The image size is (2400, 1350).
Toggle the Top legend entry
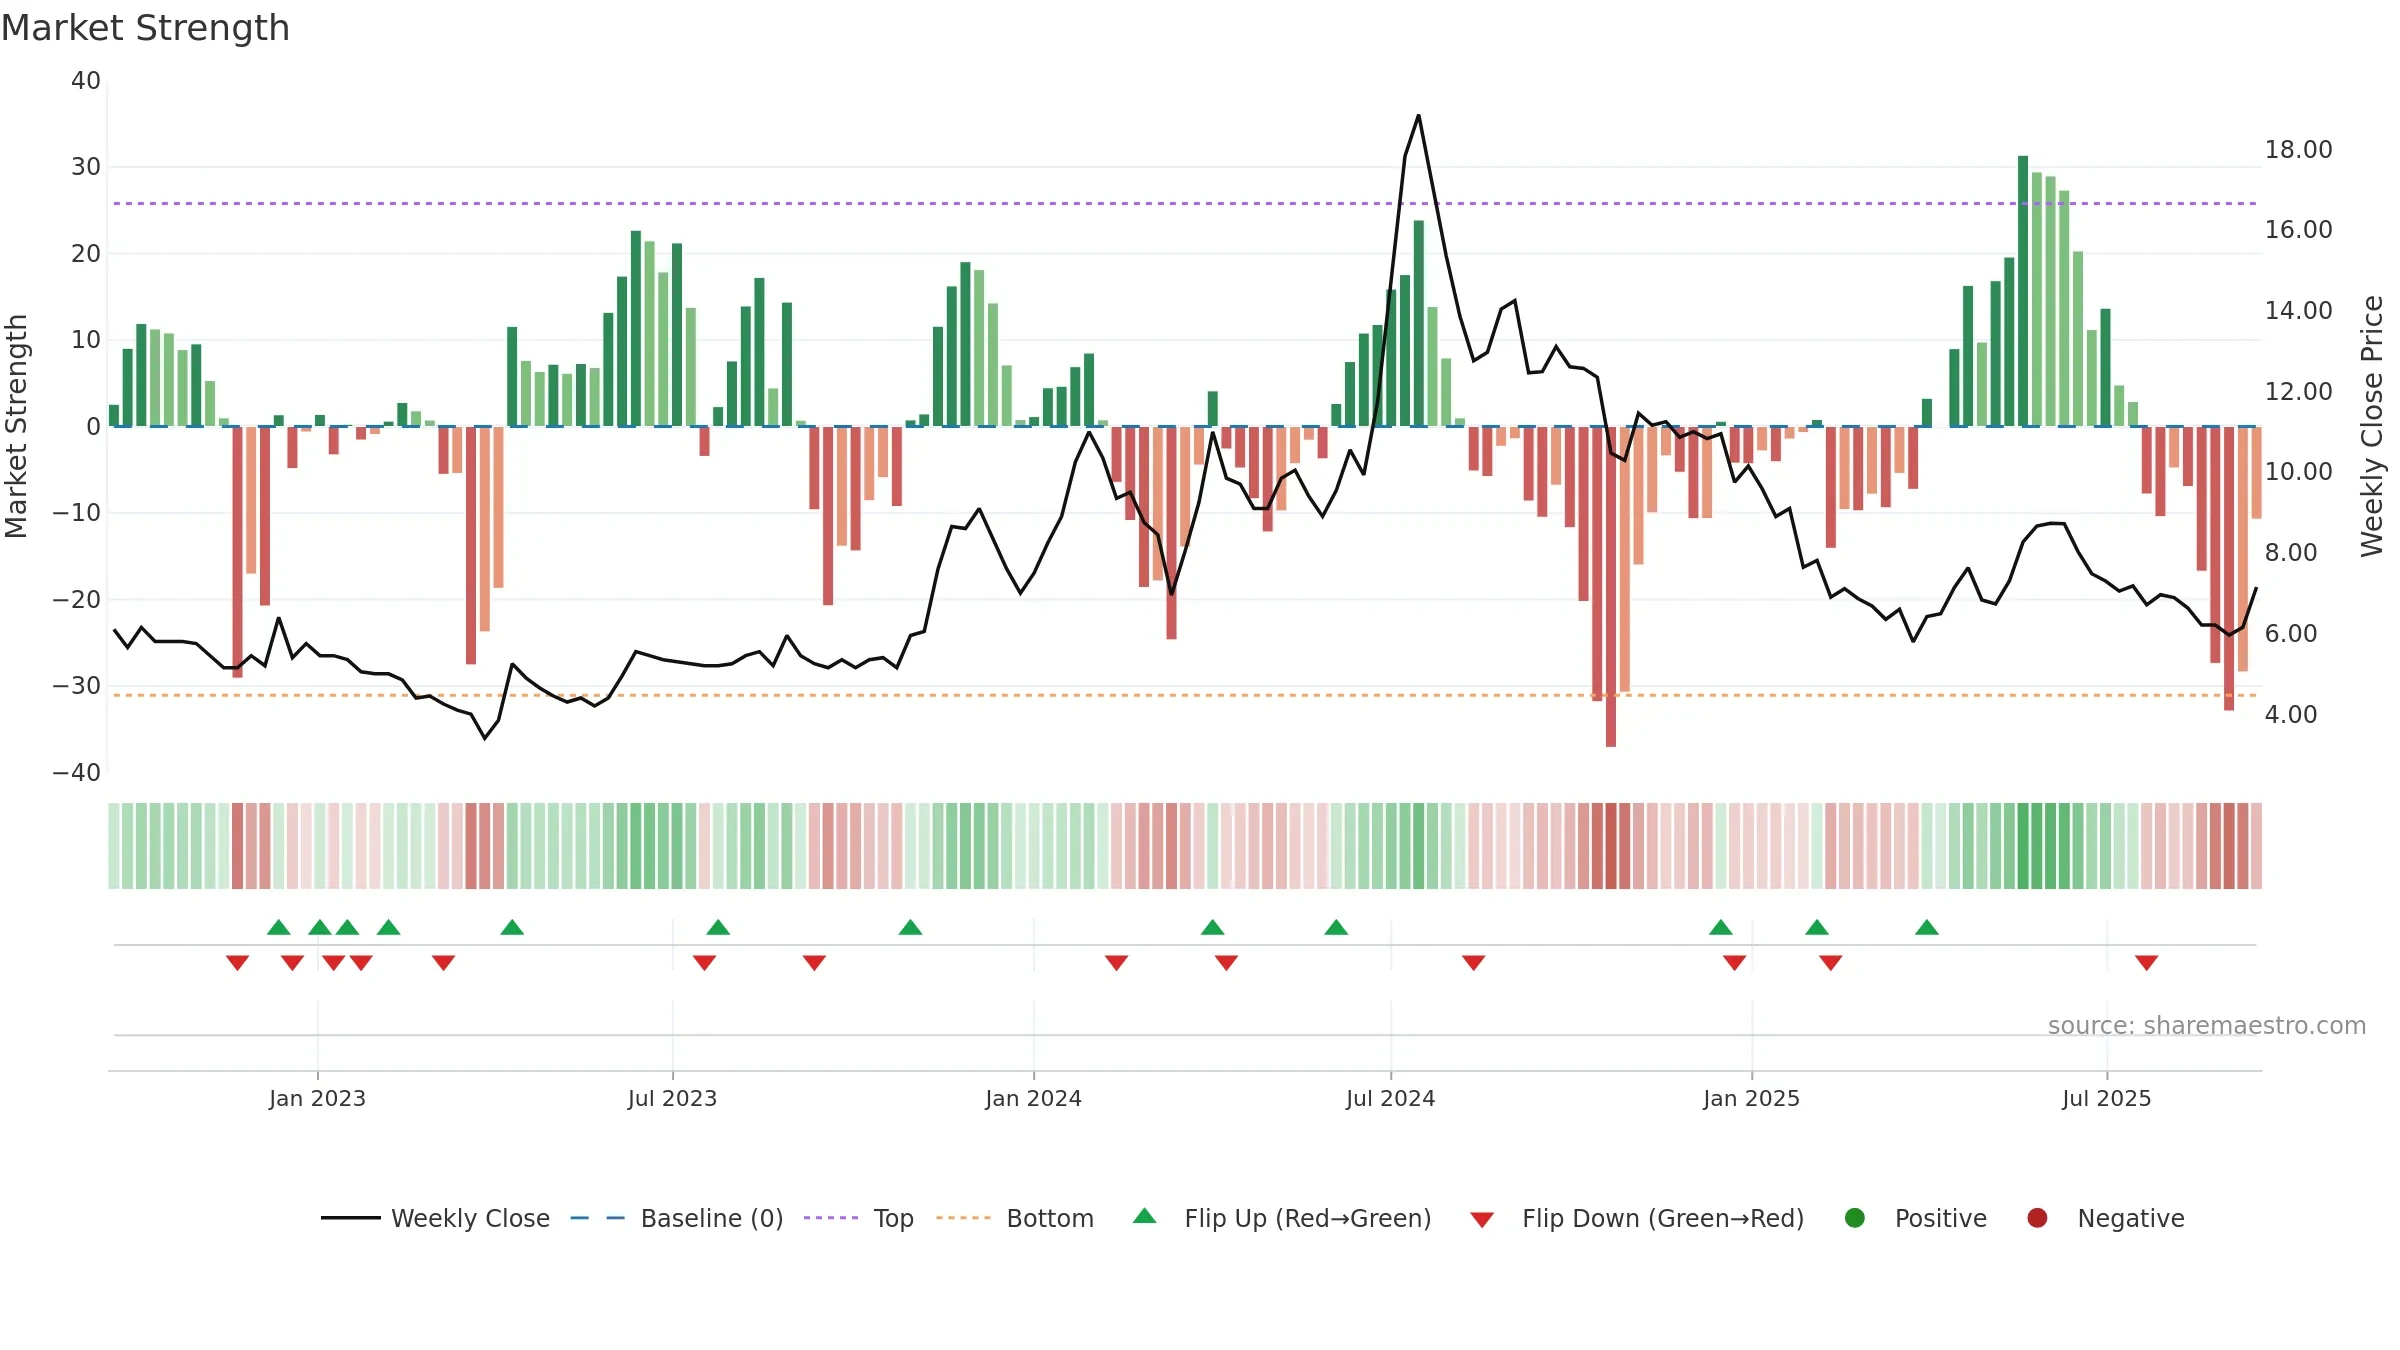[x=858, y=1218]
